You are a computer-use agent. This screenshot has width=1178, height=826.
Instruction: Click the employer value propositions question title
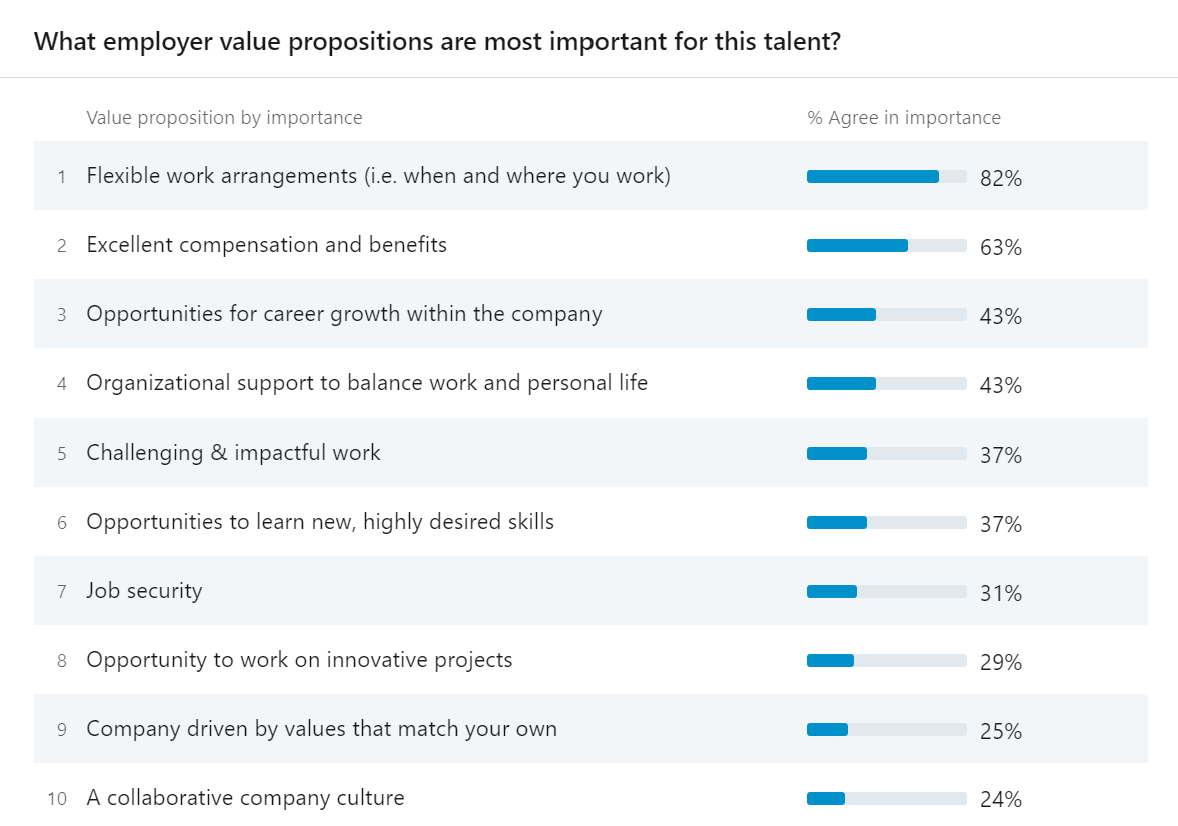(x=437, y=42)
